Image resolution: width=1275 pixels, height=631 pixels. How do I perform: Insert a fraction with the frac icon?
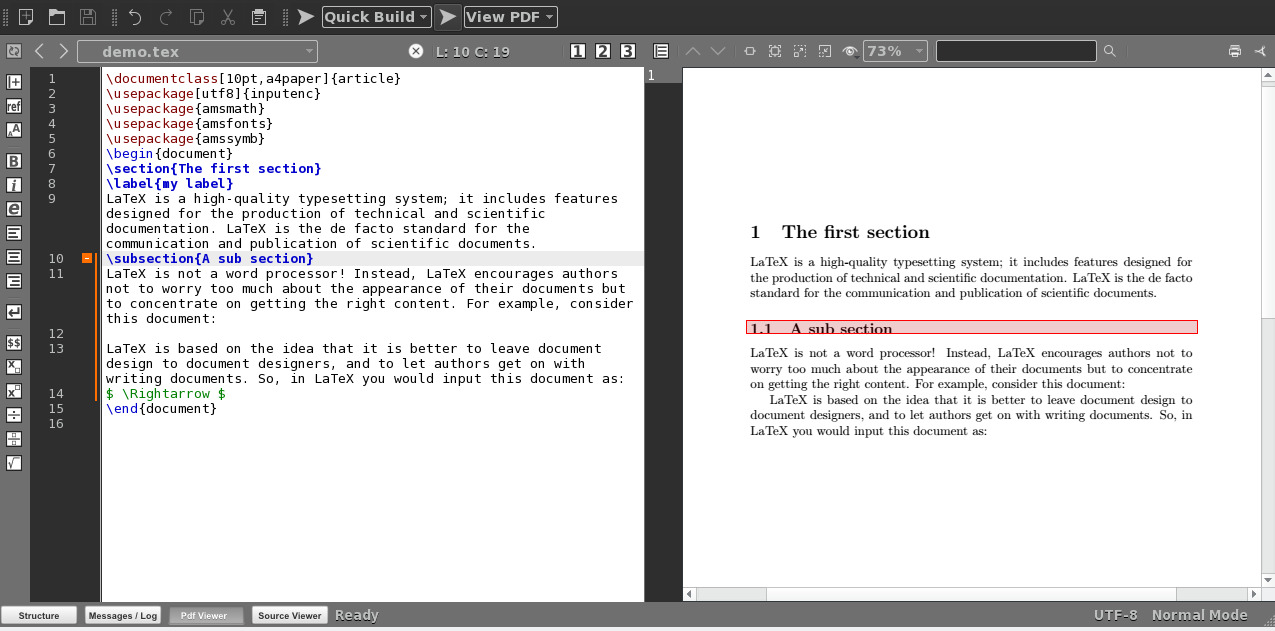[13, 440]
